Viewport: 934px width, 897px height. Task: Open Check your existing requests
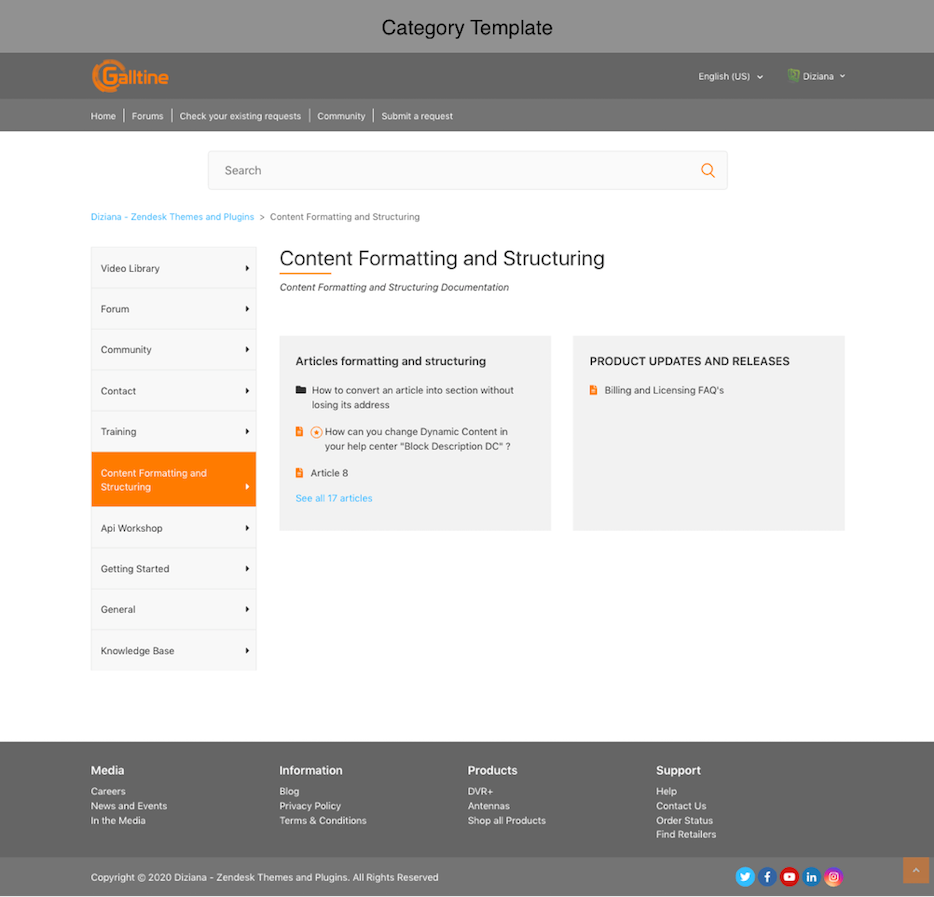[240, 116]
